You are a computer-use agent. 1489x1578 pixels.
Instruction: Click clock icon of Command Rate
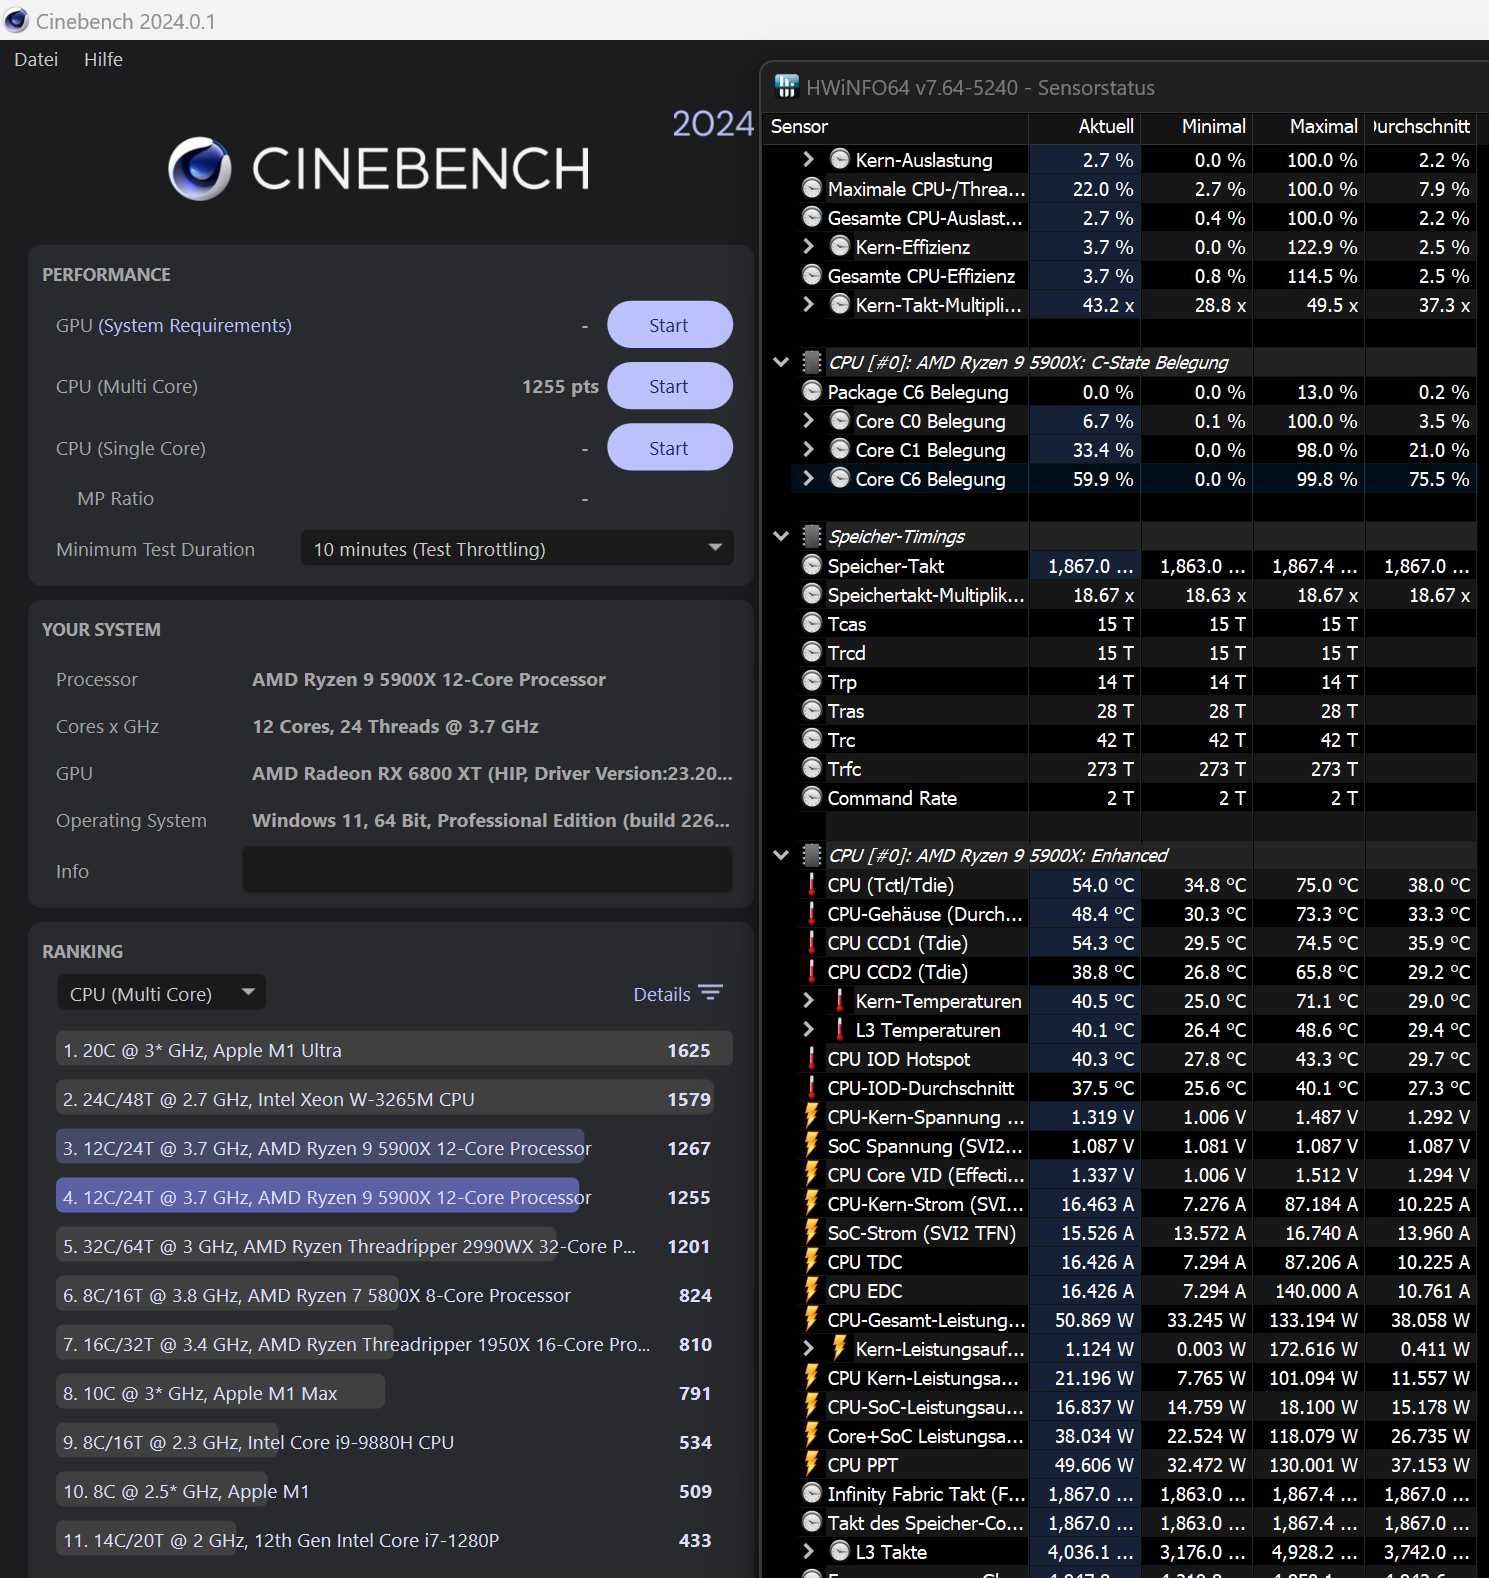click(812, 797)
